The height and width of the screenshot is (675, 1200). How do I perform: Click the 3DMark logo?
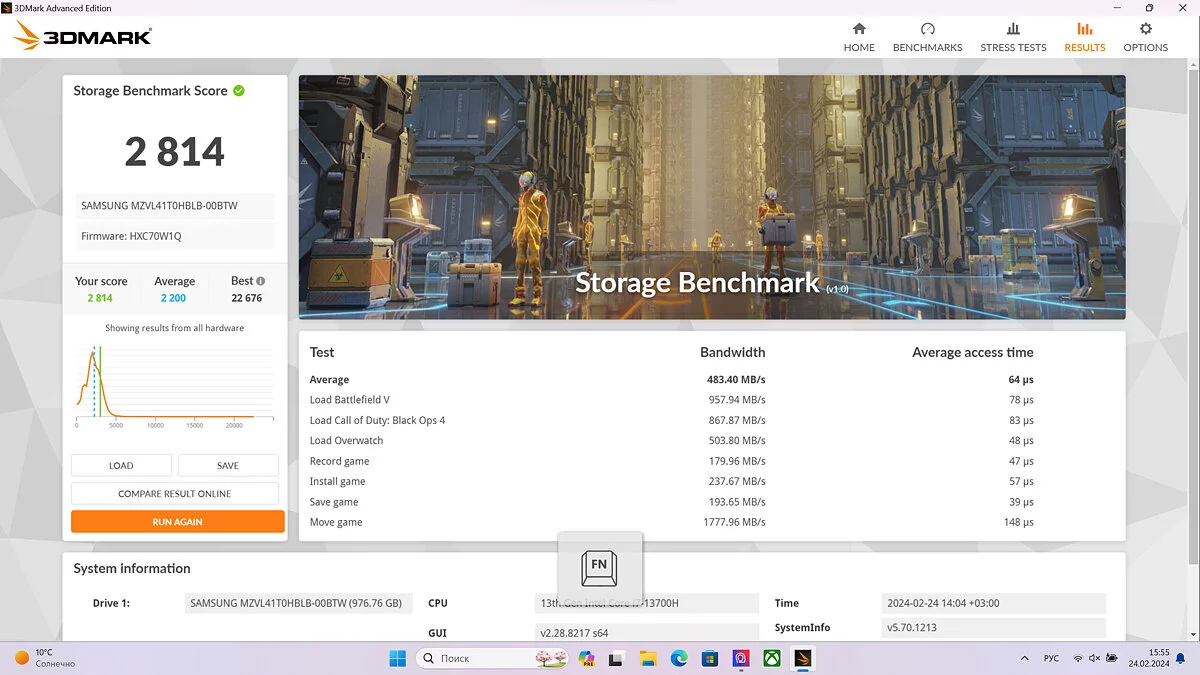pyautogui.click(x=83, y=37)
